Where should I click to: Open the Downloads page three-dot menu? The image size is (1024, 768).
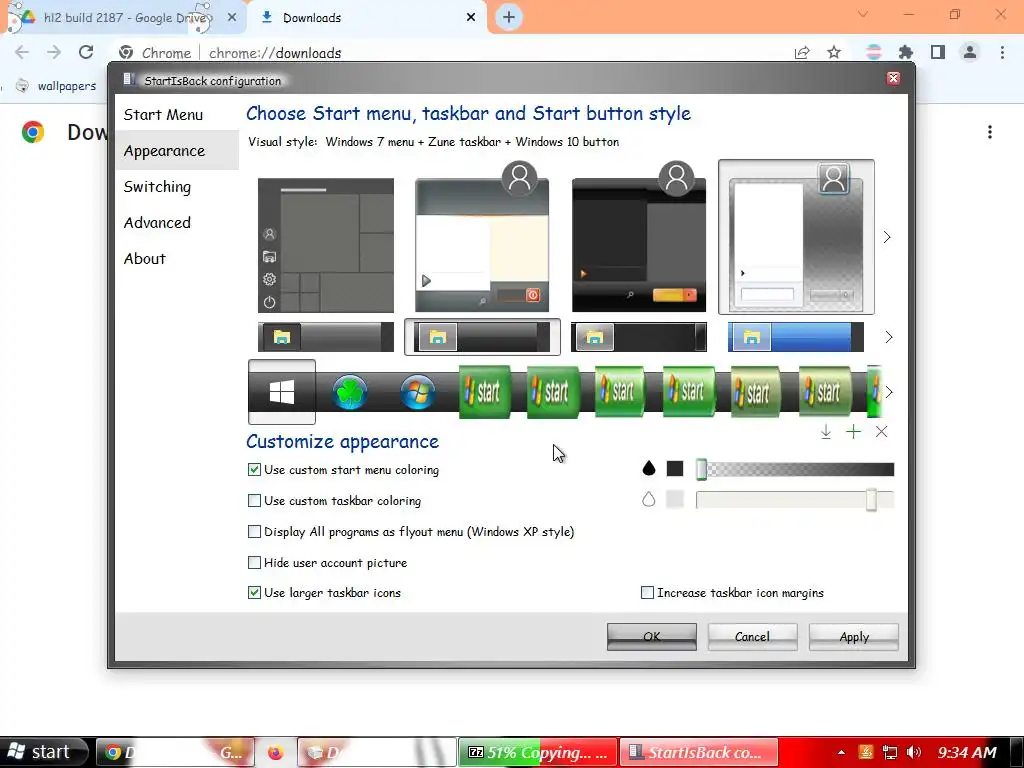click(990, 133)
